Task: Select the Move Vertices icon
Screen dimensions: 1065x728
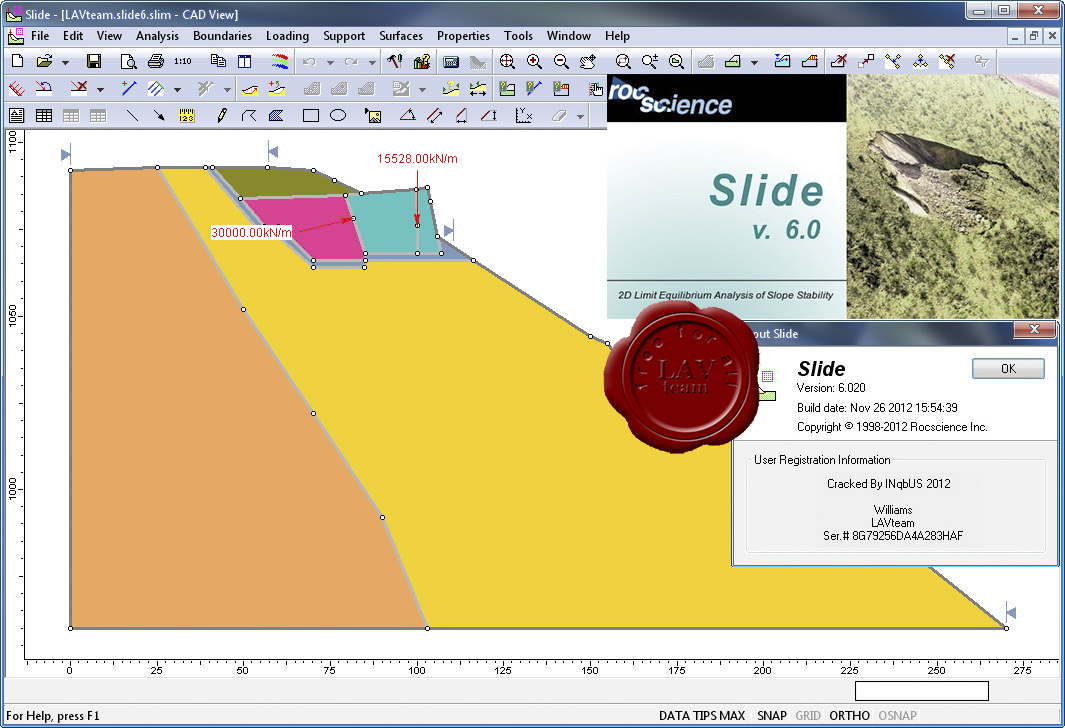Action: tap(866, 62)
